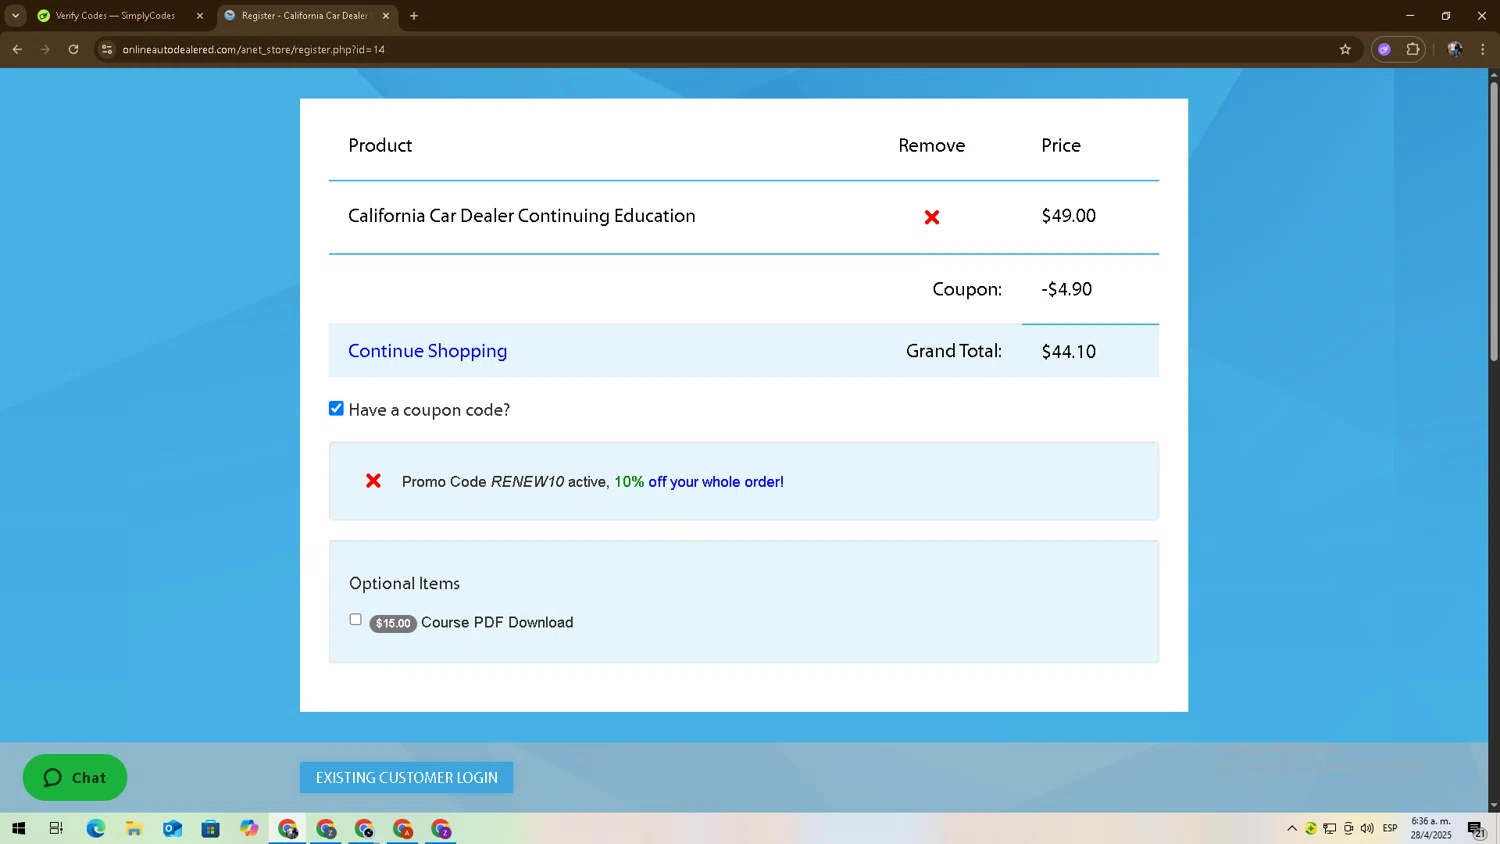
Task: Uncheck the Have a coupon code checkbox
Action: click(x=336, y=408)
